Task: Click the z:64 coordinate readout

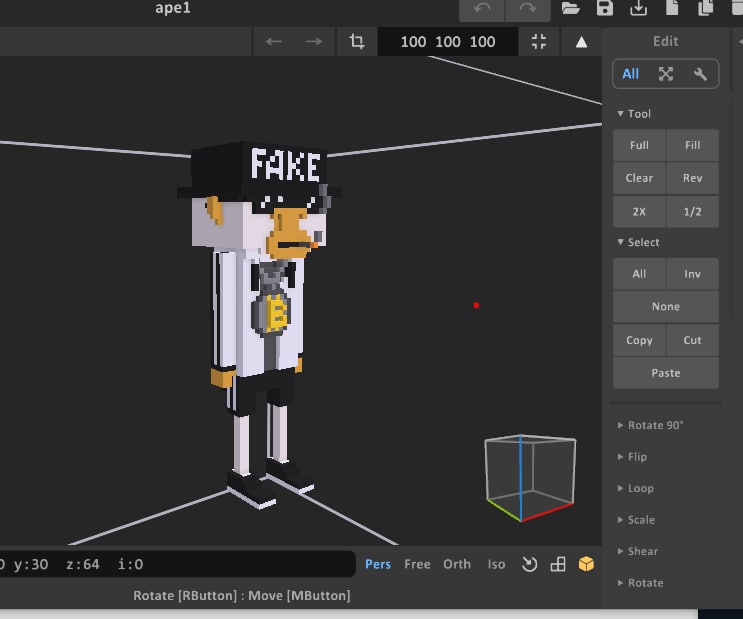Action: (83, 564)
